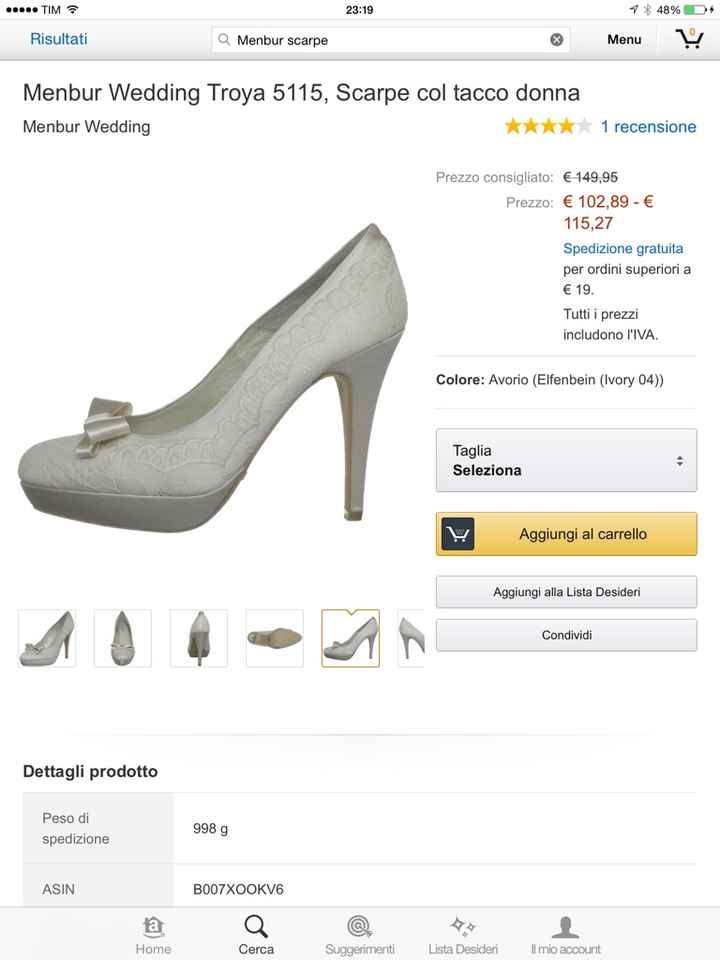Clear the search field with the X icon
The width and height of the screenshot is (720, 960).
coord(556,40)
